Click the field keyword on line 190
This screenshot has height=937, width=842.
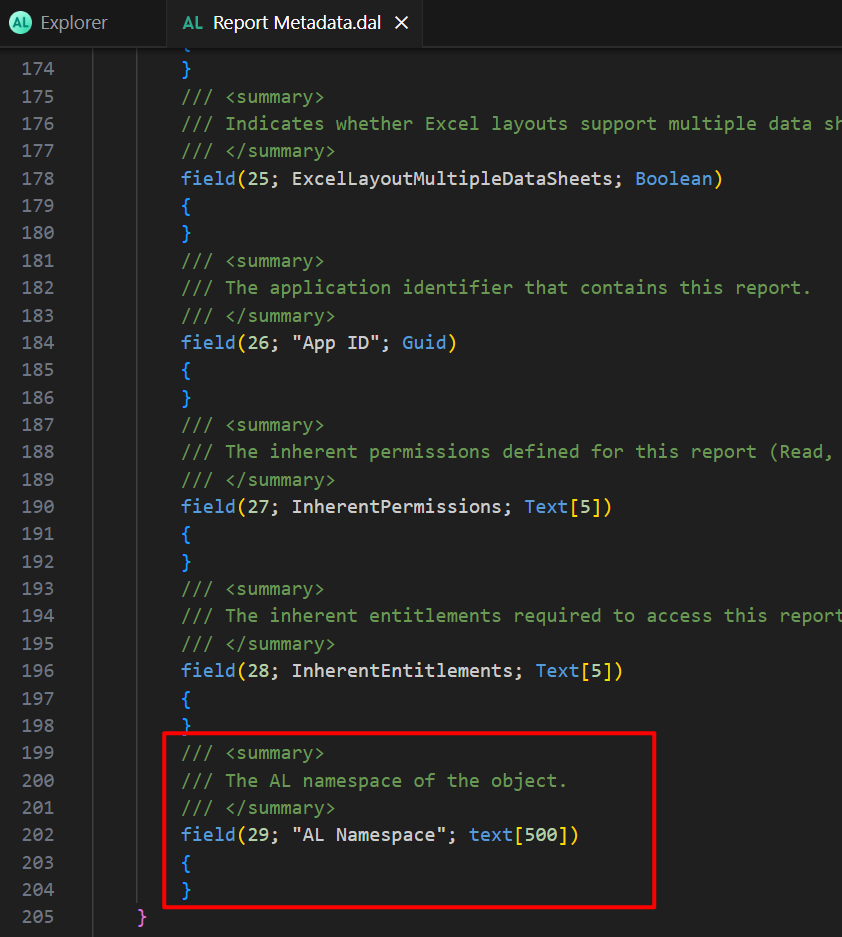tap(207, 507)
